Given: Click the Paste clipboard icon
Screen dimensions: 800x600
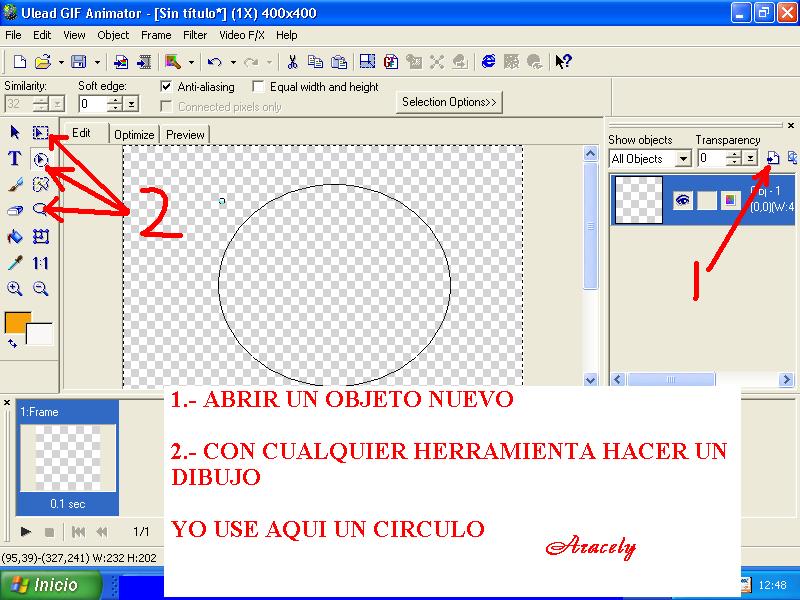Looking at the screenshot, I should [339, 62].
